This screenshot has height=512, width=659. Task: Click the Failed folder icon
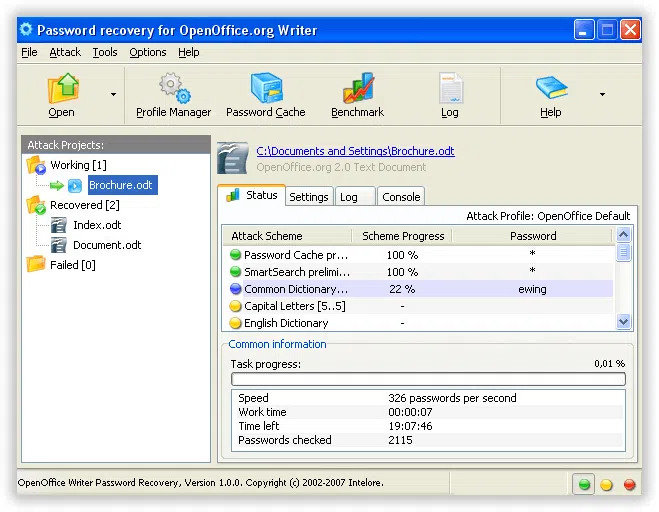(x=36, y=264)
